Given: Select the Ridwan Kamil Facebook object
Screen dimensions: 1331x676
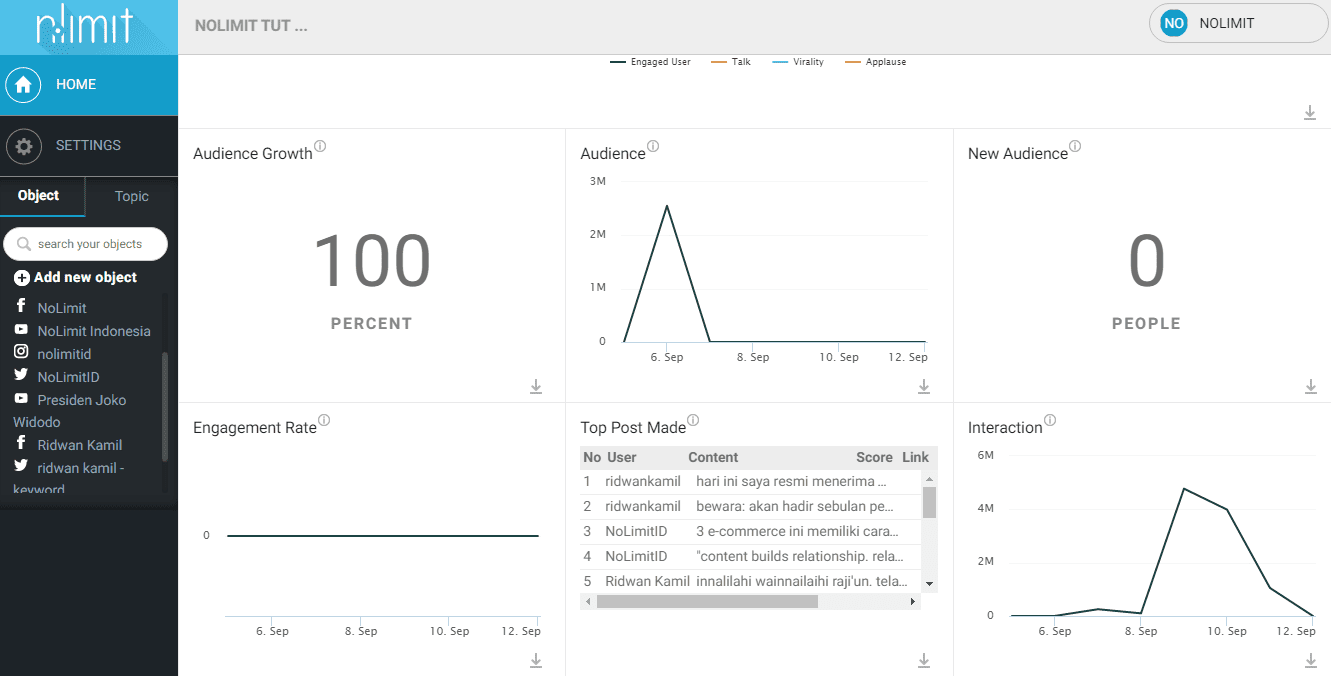Looking at the screenshot, I should coord(80,445).
